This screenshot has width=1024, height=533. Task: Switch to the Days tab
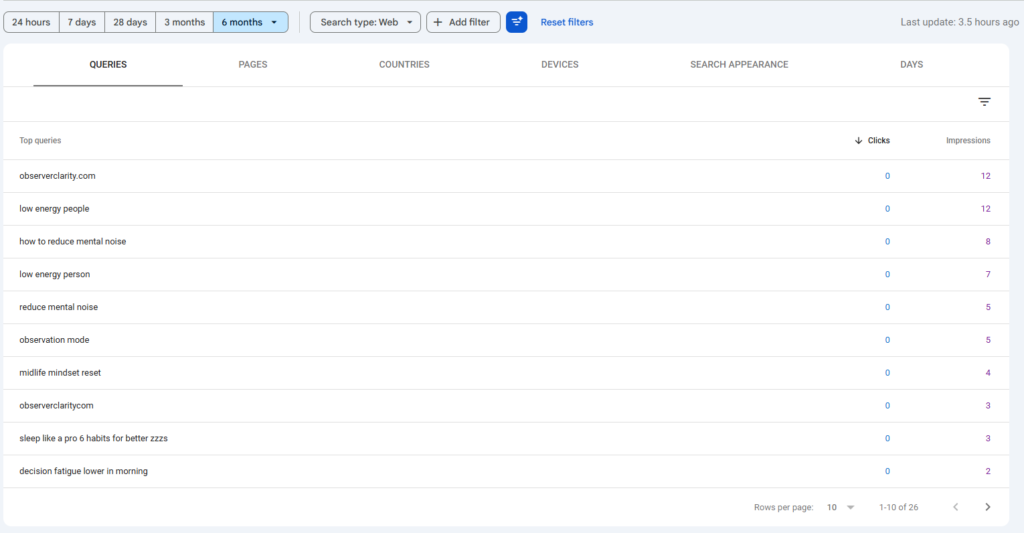(x=912, y=65)
